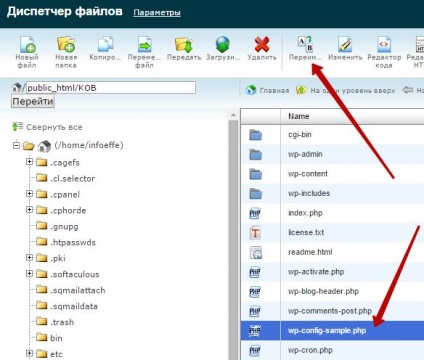The image size is (424, 360).
Task: Expand the .pki folder node
Action: pos(29,258)
